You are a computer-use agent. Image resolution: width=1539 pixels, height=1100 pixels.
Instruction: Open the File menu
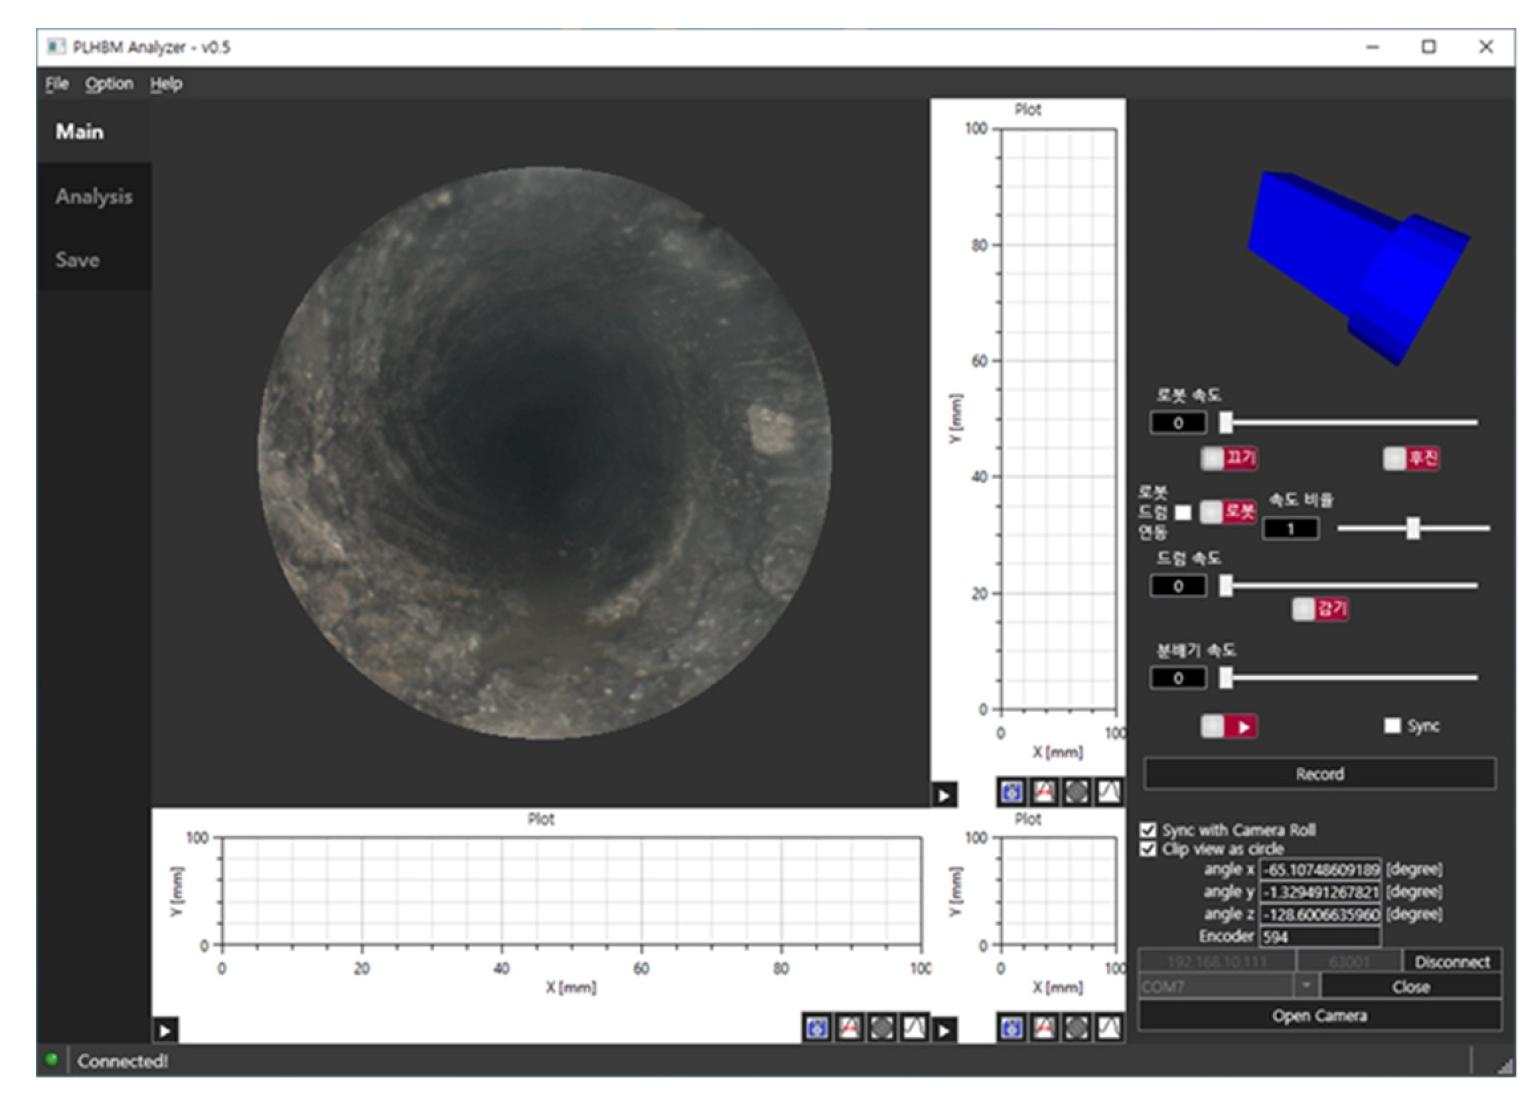57,84
